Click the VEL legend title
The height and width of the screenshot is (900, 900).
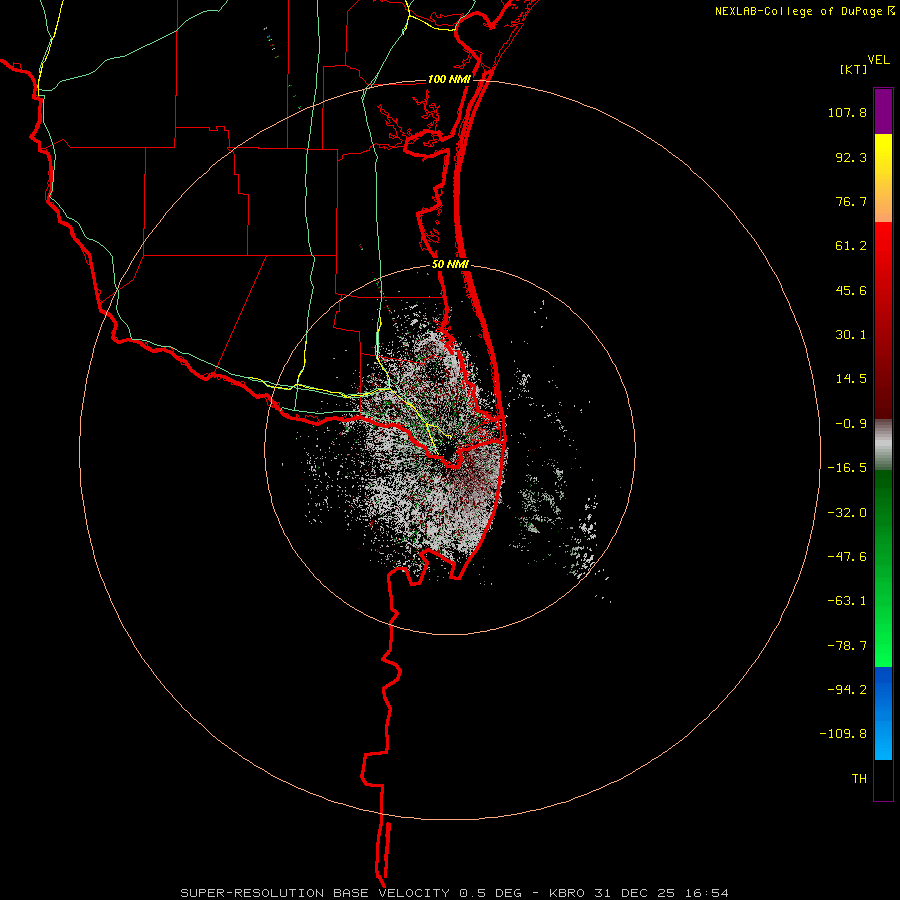tap(879, 59)
